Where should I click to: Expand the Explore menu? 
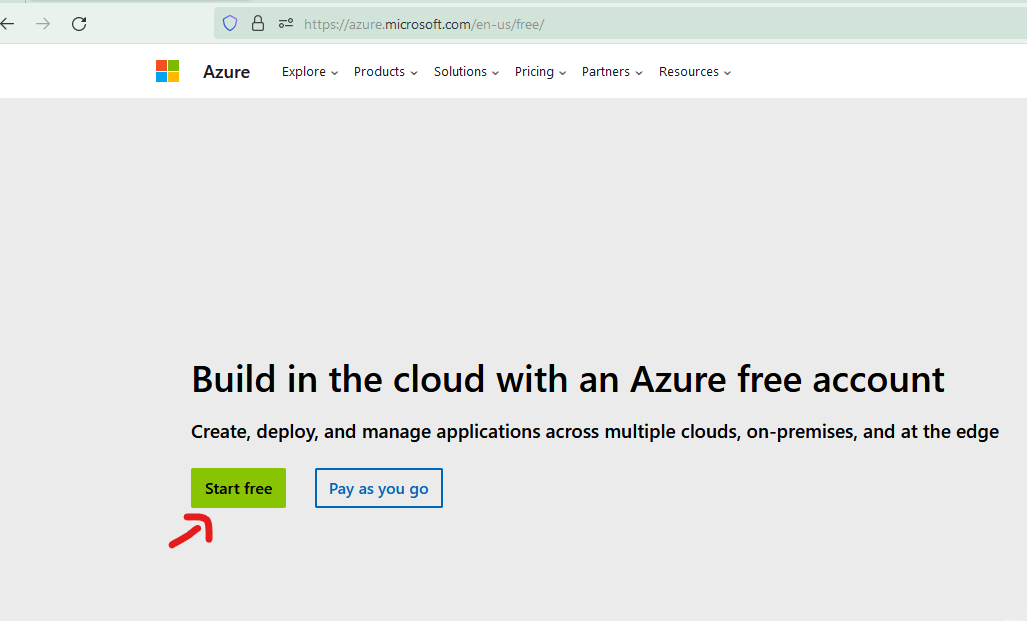(310, 71)
